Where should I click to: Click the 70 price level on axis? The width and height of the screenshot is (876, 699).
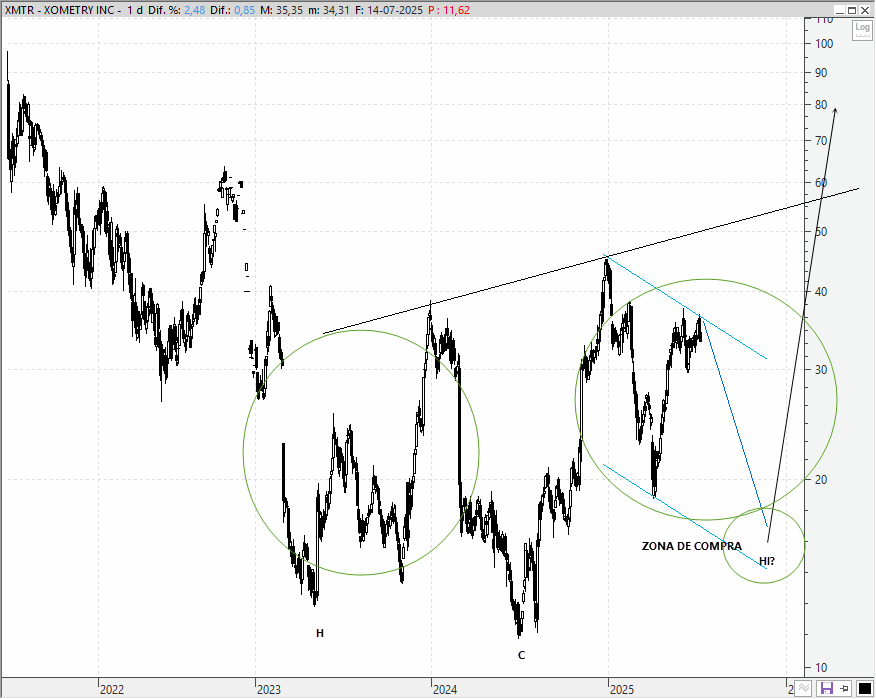tap(821, 140)
